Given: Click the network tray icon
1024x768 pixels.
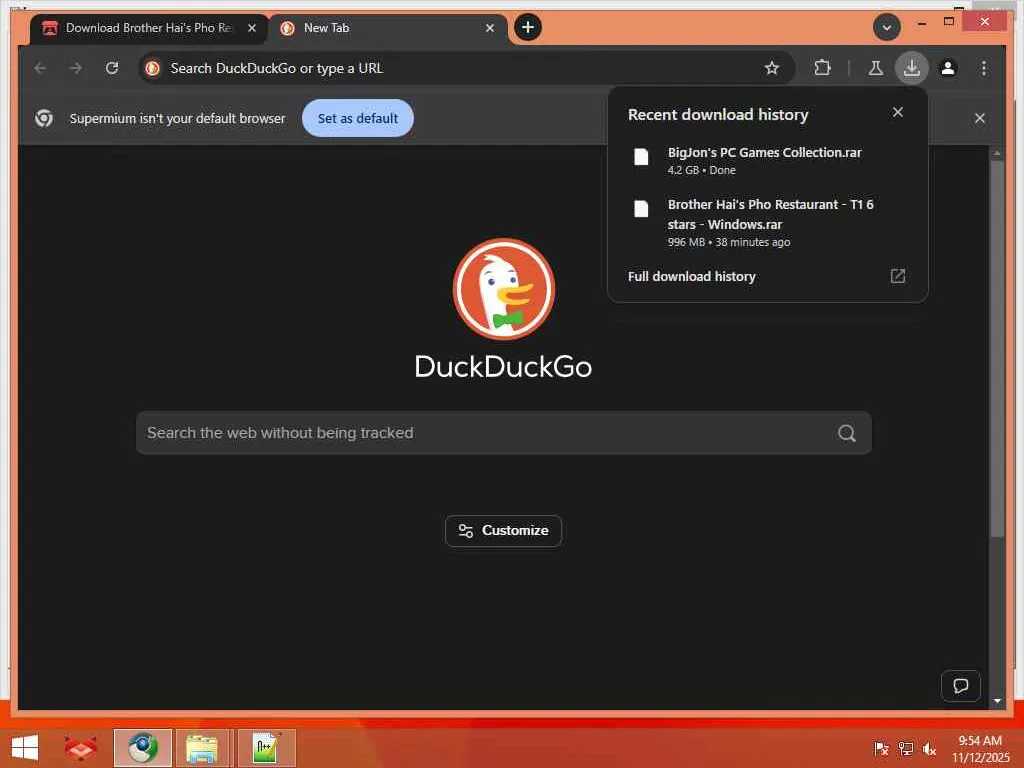Looking at the screenshot, I should 905,748.
